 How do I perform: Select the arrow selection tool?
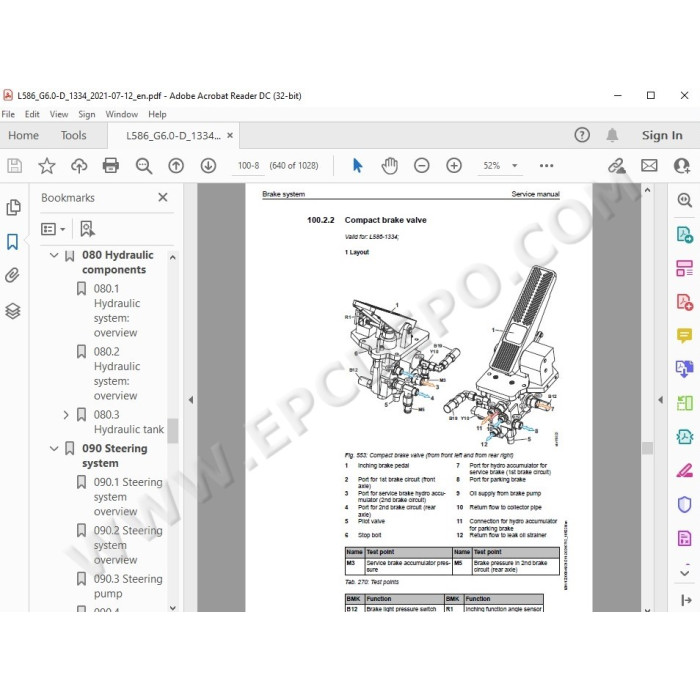click(x=357, y=166)
